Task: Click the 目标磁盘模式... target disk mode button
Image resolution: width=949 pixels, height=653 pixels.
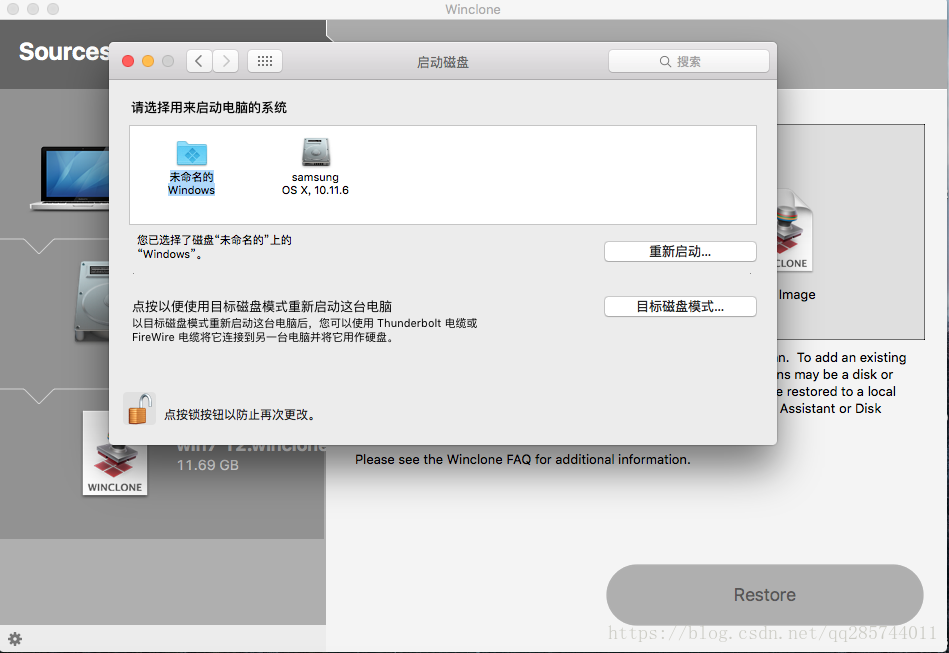Action: pyautogui.click(x=680, y=306)
